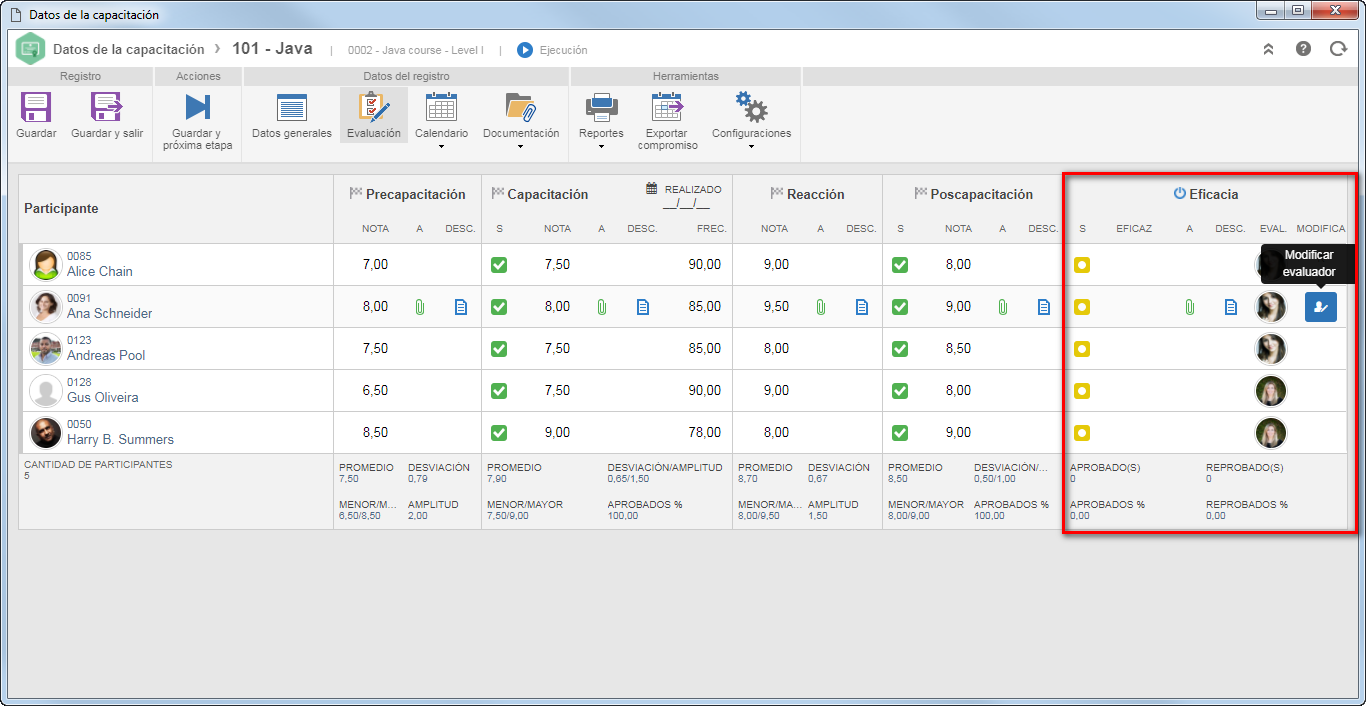Toggle Harry B. Summers' Capacitación checkbox
Screen dimensions: 1366x706
pyautogui.click(x=499, y=433)
